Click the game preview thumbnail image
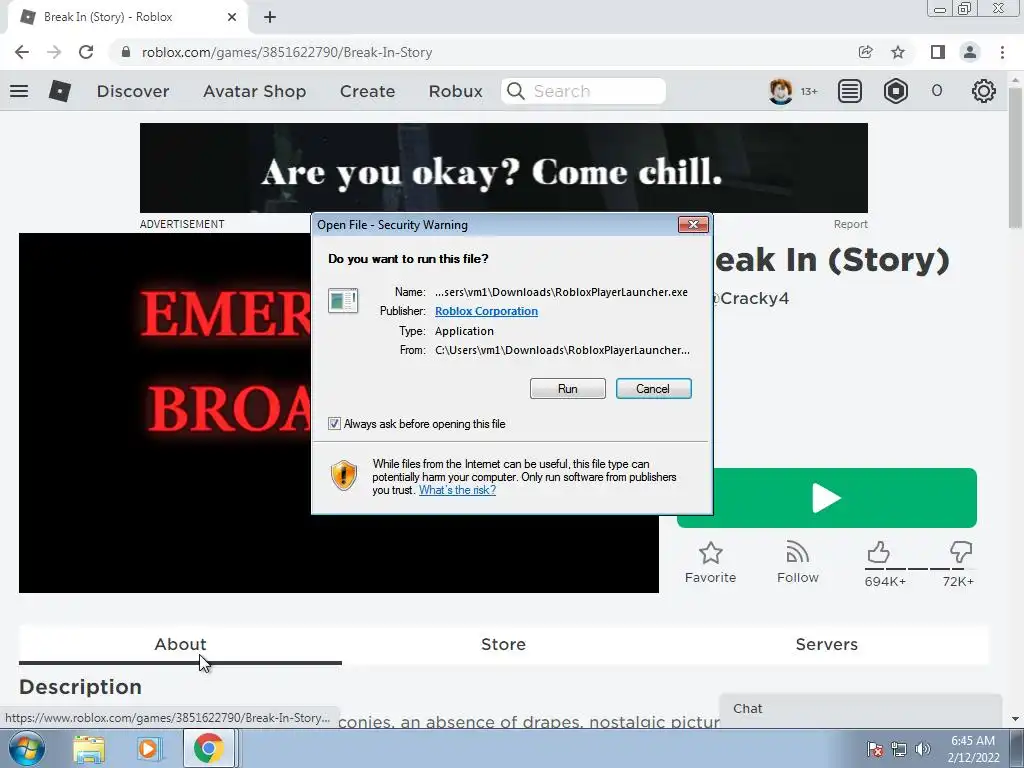 click(x=165, y=413)
